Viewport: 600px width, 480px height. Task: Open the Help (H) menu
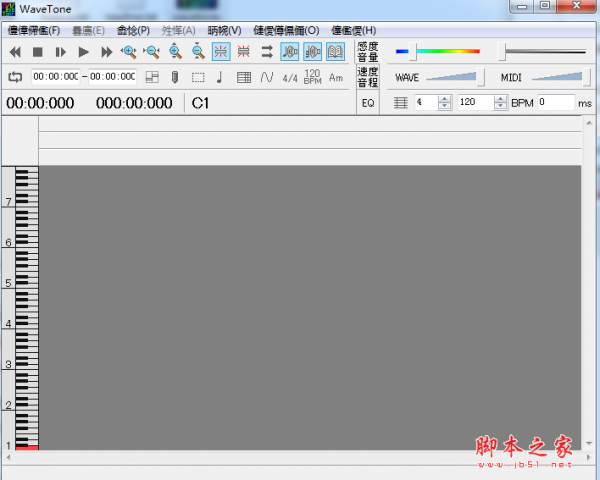click(354, 31)
